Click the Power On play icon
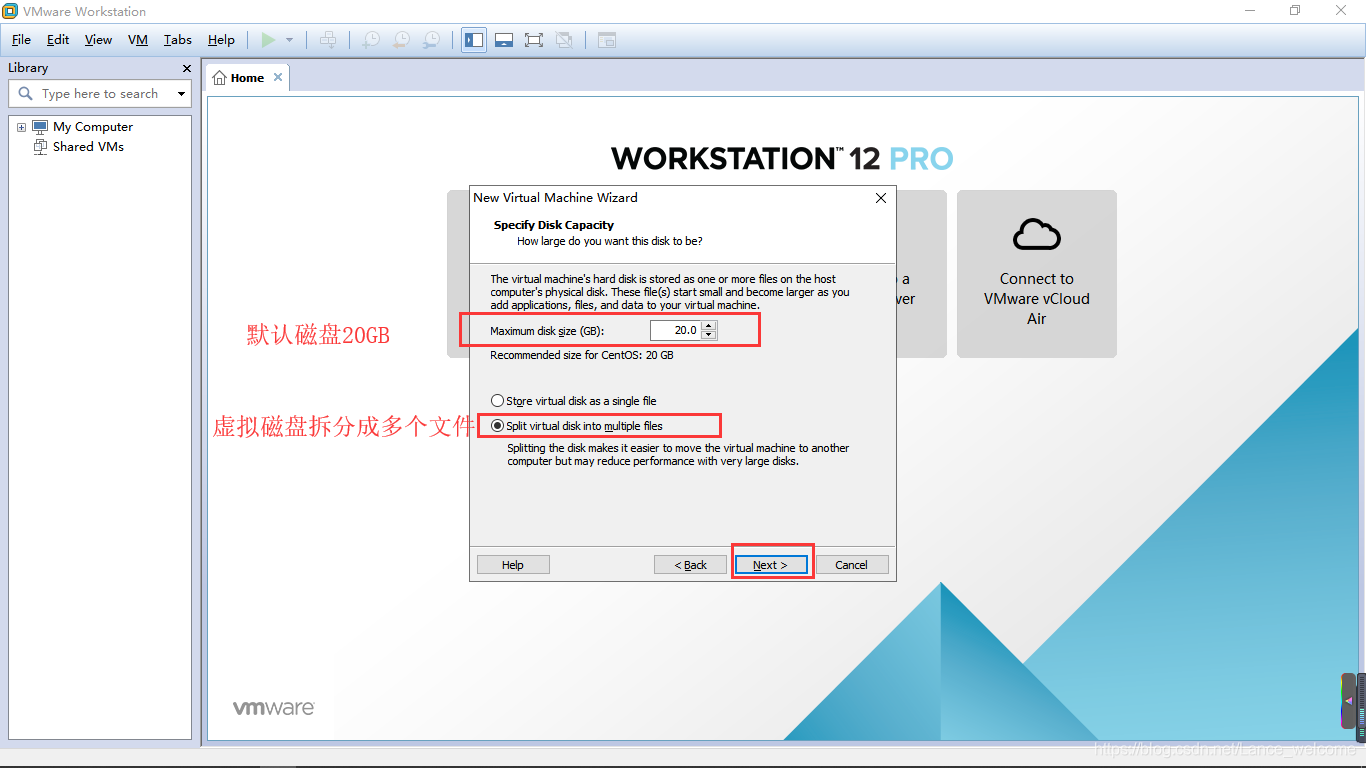The width and height of the screenshot is (1366, 768). (x=267, y=40)
